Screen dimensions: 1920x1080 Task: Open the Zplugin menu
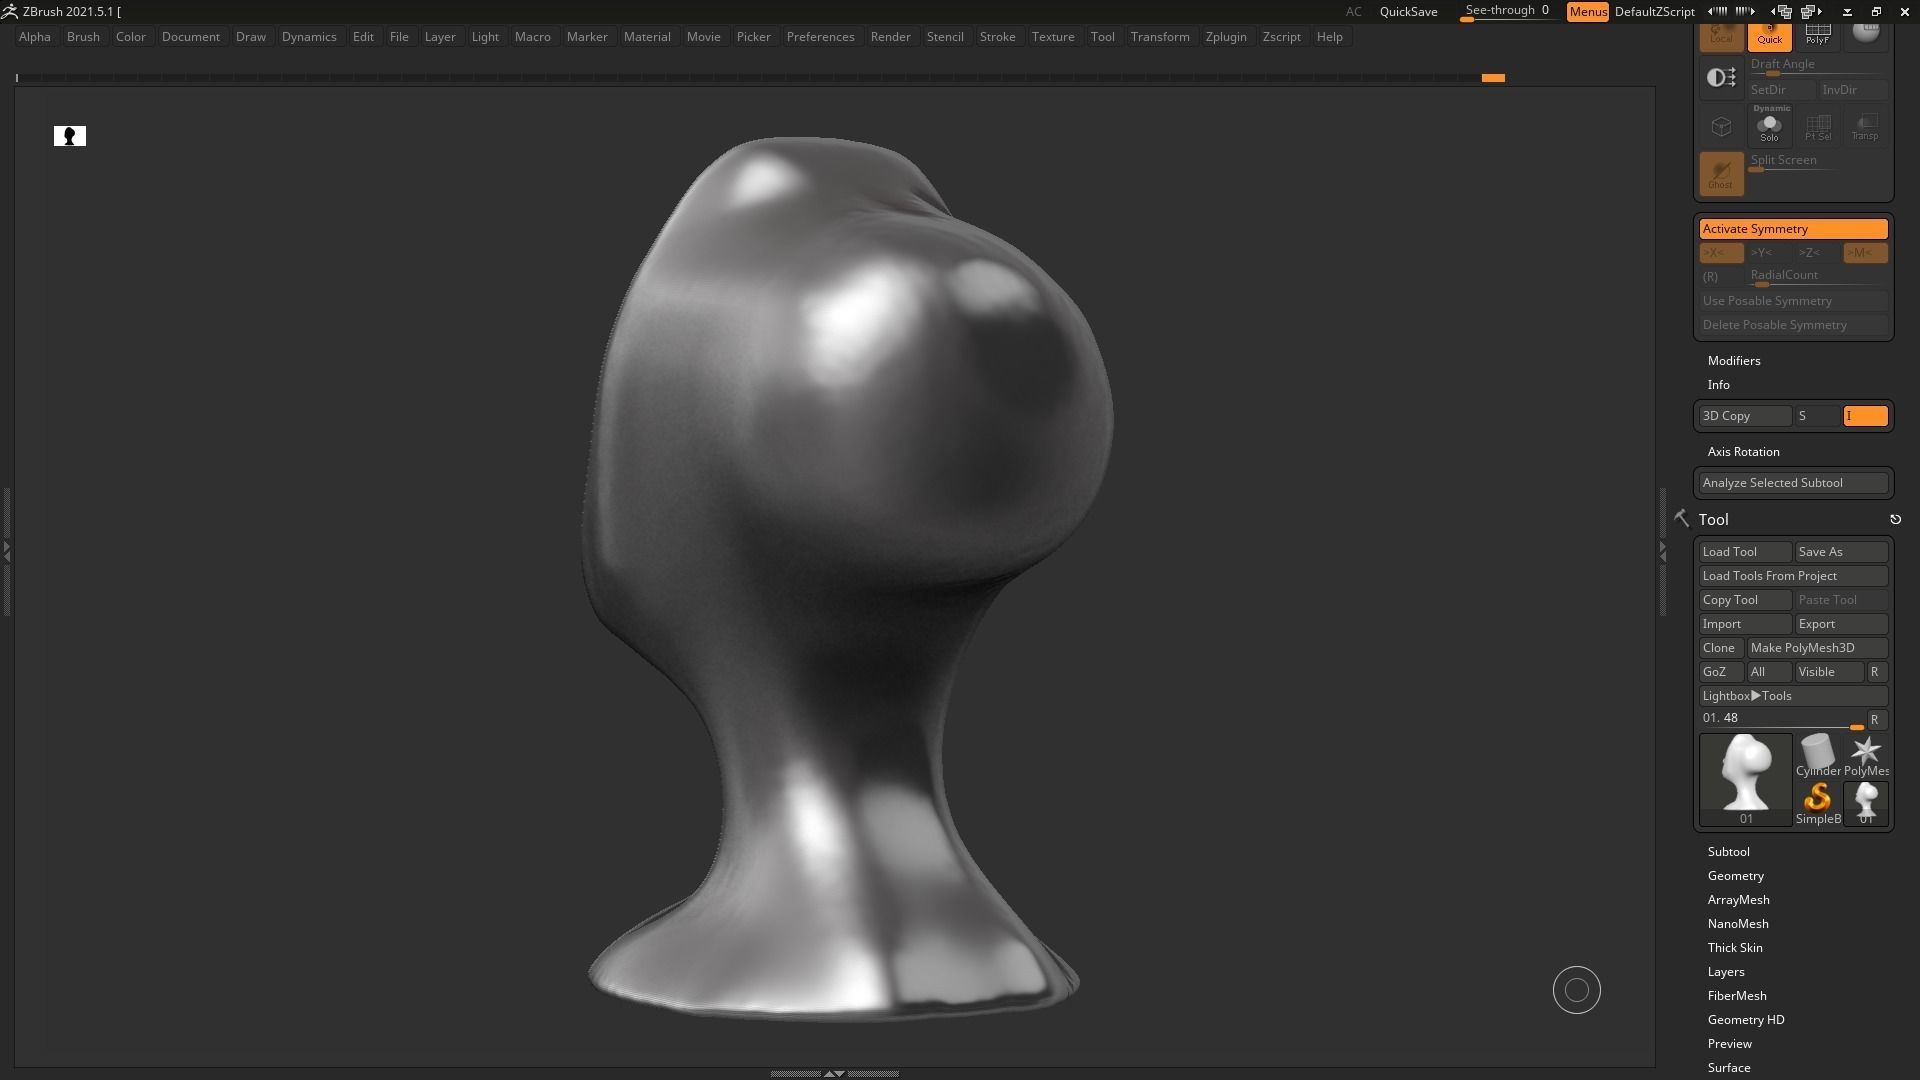(x=1226, y=37)
